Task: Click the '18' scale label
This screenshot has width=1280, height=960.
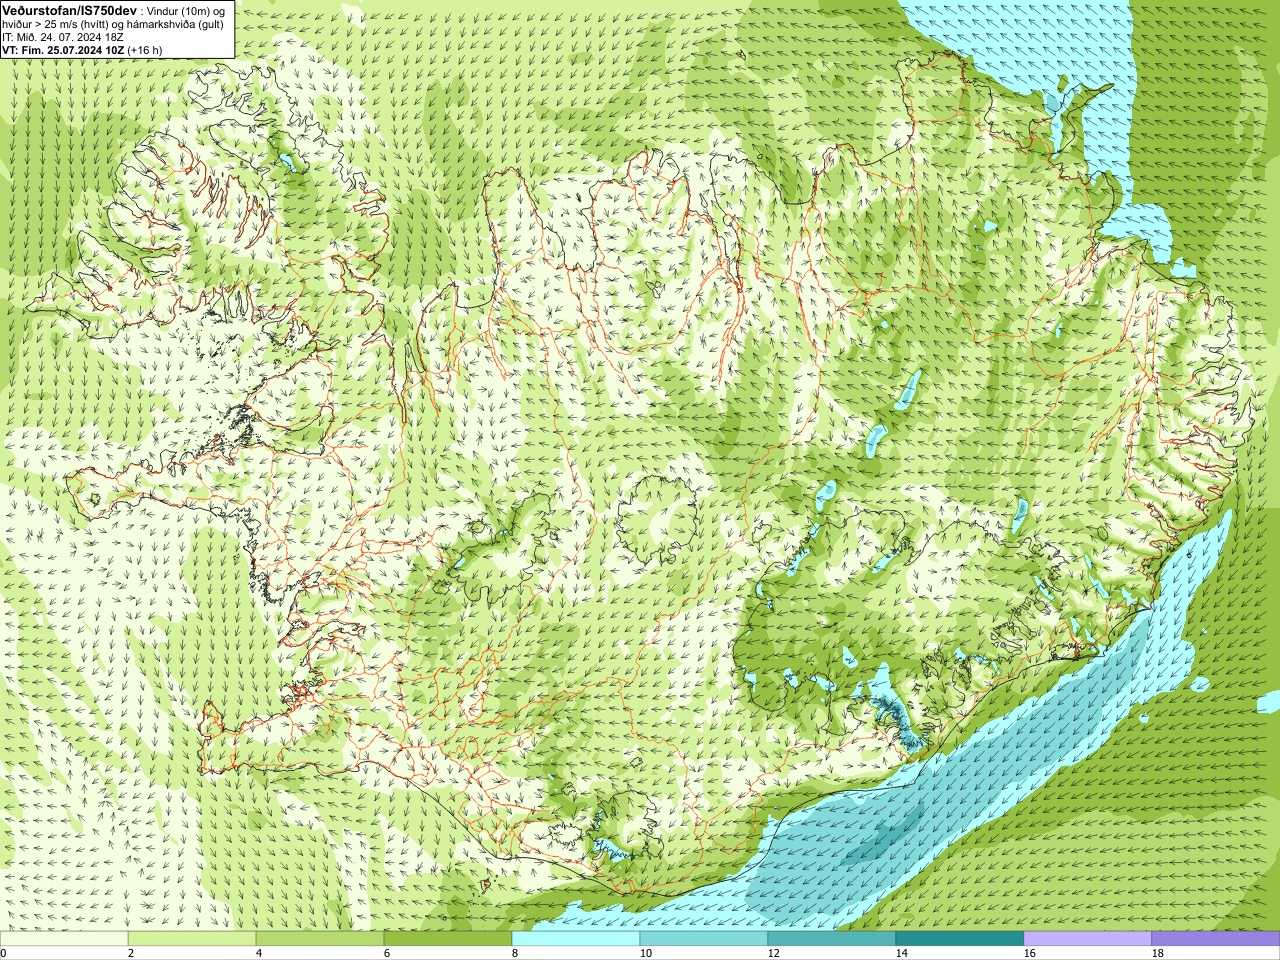Action: click(x=1157, y=954)
